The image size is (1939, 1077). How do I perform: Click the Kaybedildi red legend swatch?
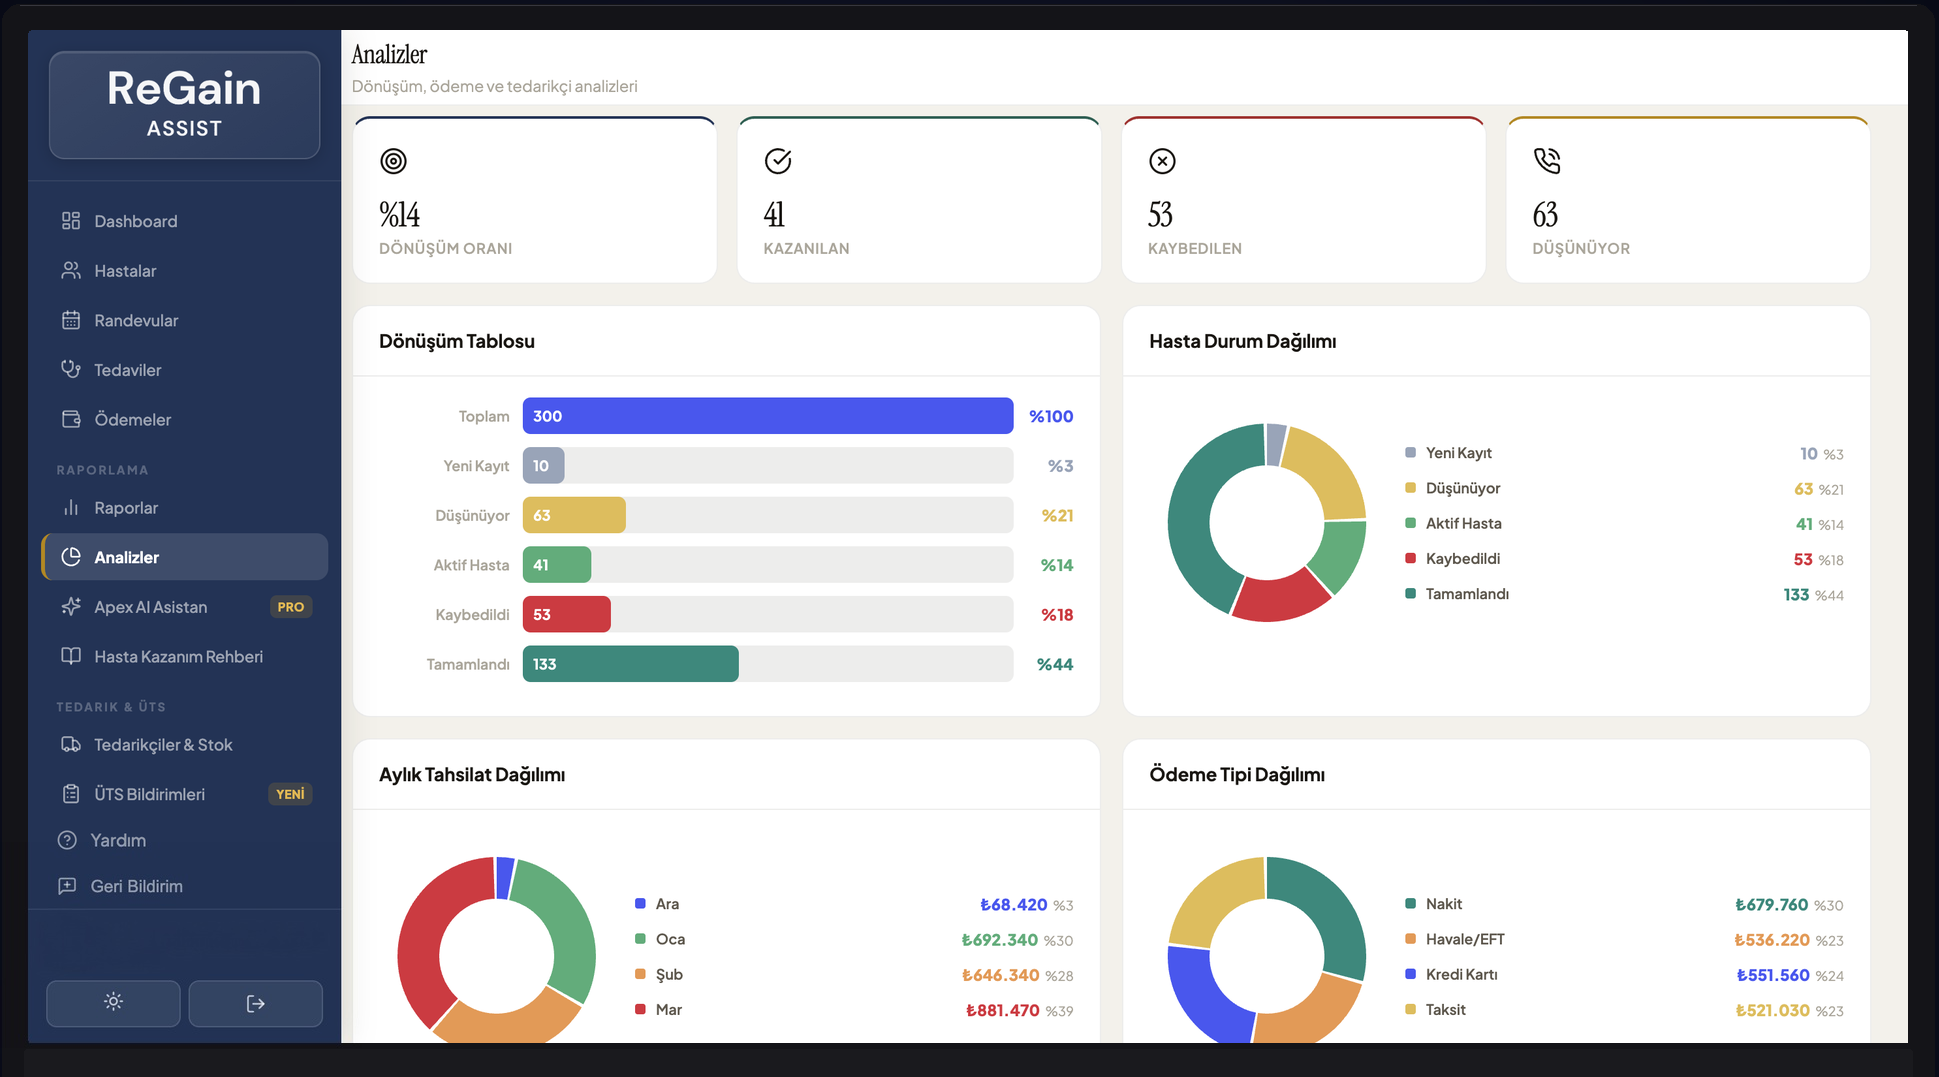coord(1410,559)
